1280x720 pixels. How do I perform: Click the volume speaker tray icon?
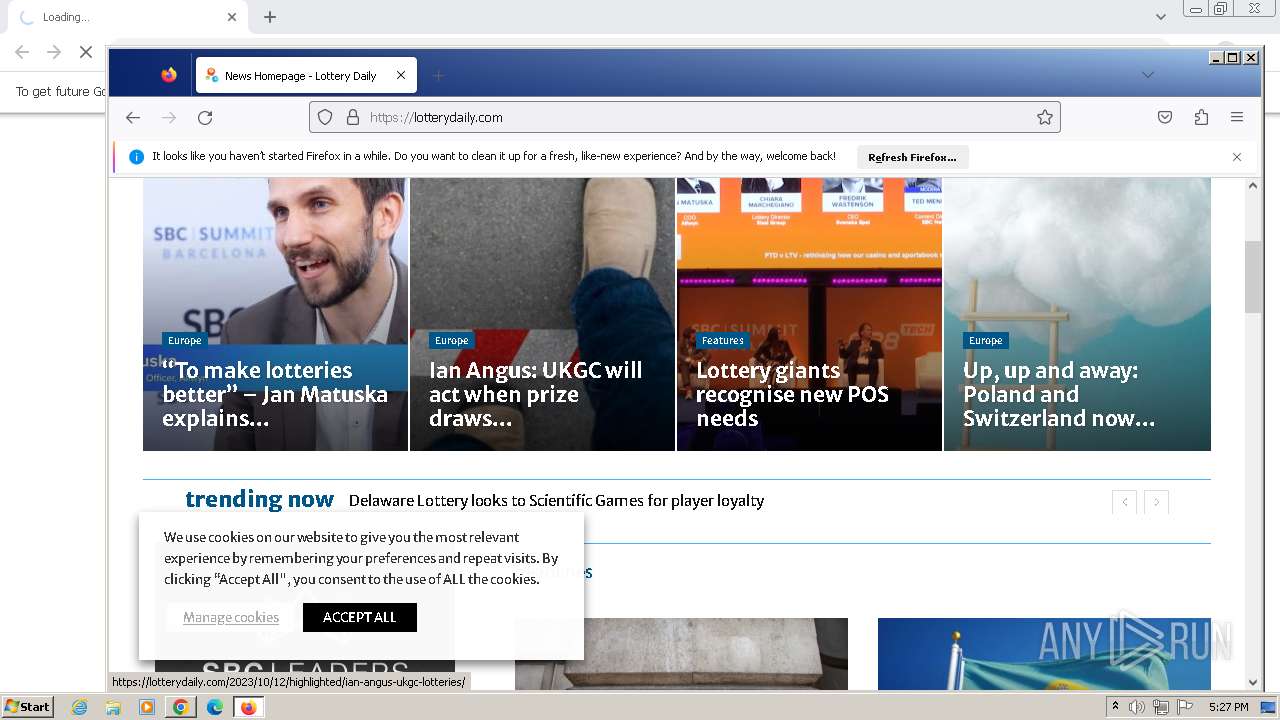[1137, 707]
